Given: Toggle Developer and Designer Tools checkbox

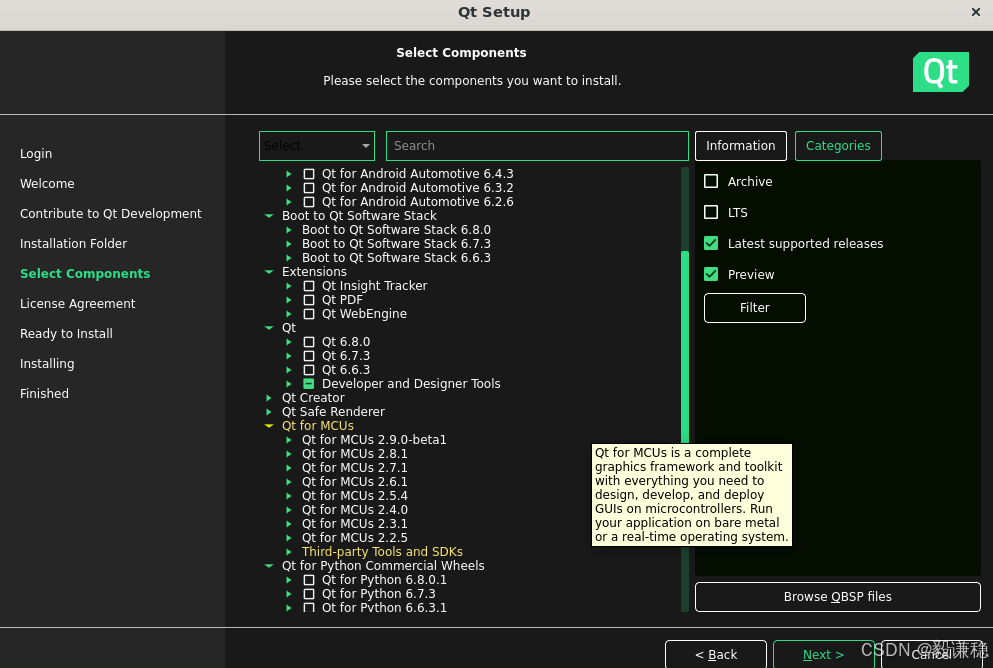Looking at the screenshot, I should click(309, 384).
